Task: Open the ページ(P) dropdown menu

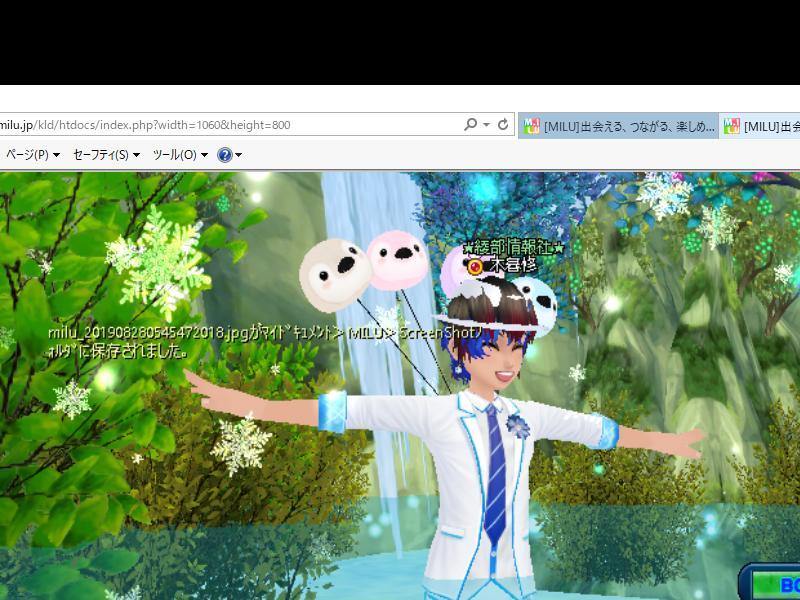Action: coord(32,155)
